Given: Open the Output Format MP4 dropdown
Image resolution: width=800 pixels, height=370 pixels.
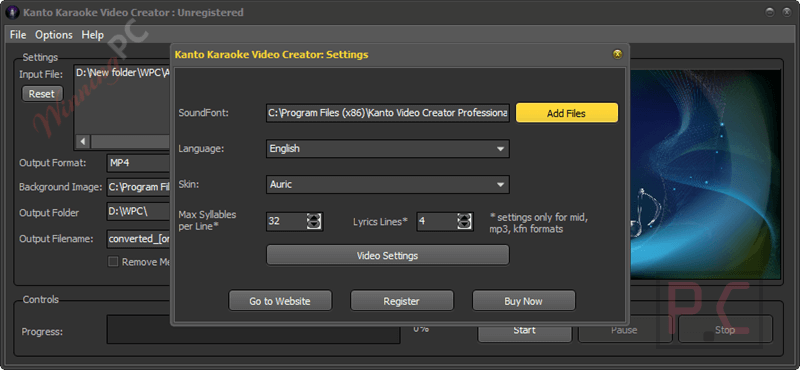Looking at the screenshot, I should [139, 163].
